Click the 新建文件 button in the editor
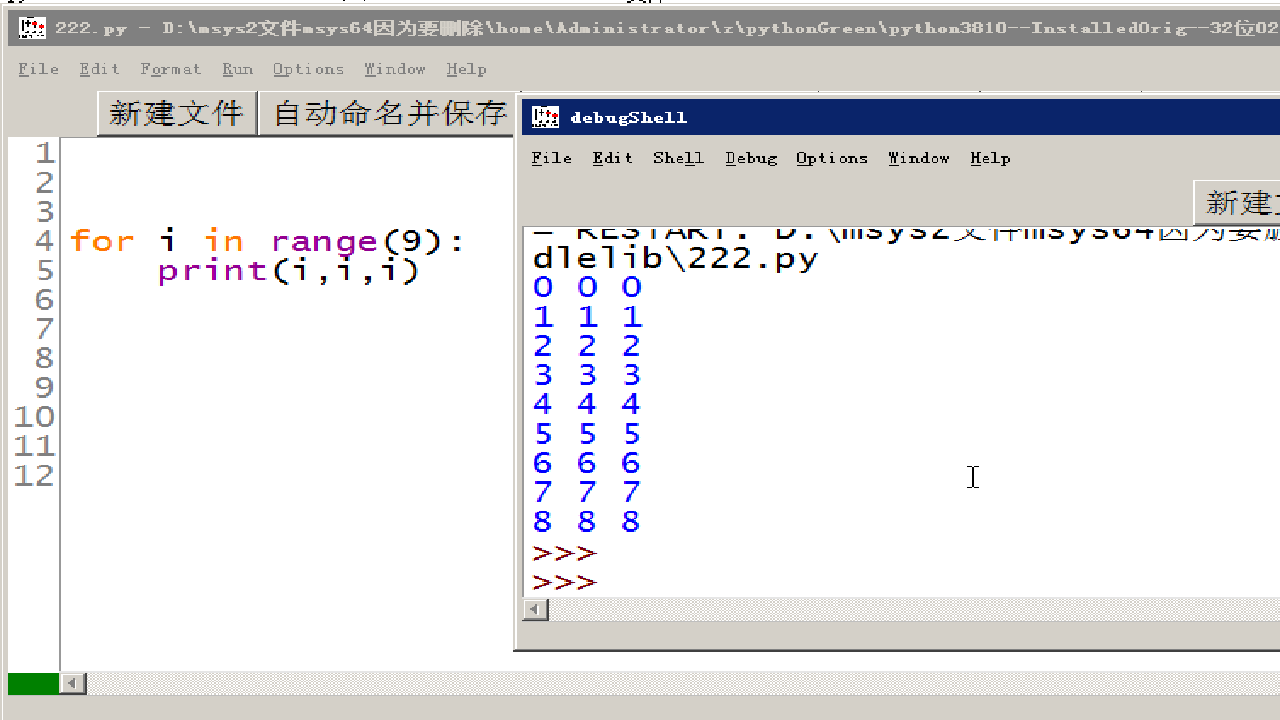 177,113
